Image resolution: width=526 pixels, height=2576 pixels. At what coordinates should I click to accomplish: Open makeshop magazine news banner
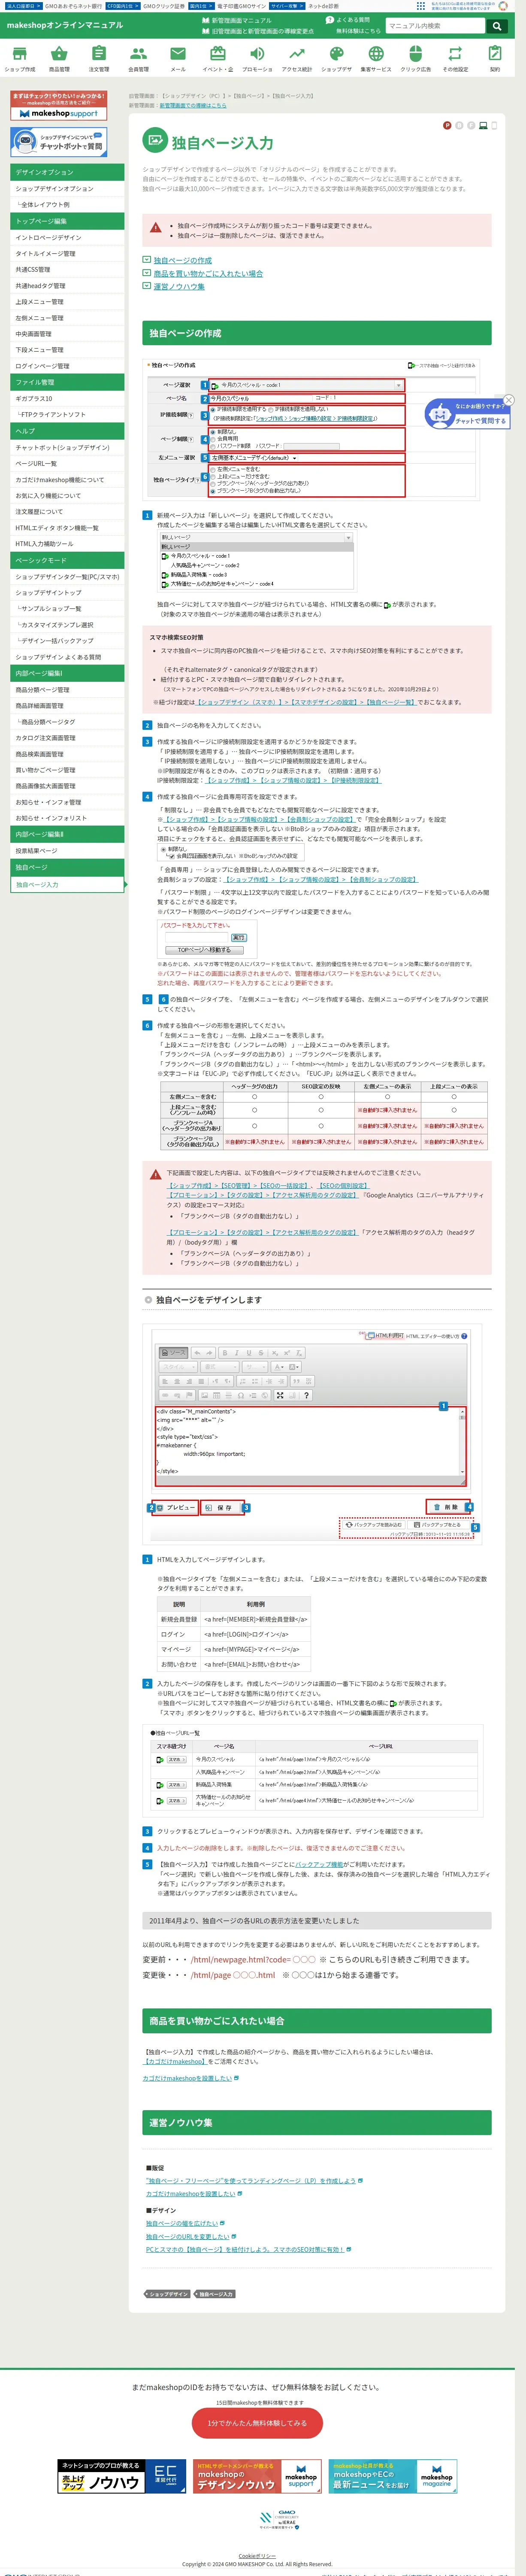pyautogui.click(x=394, y=2476)
